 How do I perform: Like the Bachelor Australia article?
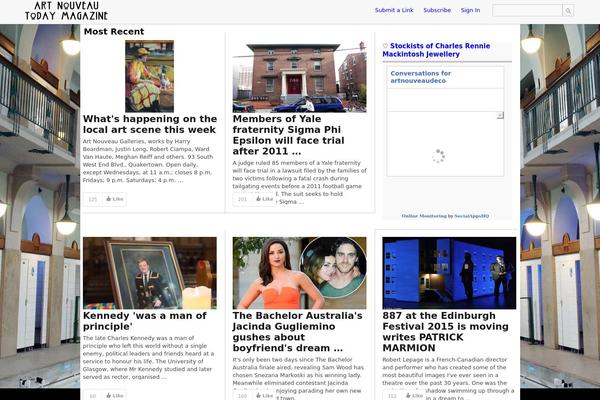pos(264,395)
